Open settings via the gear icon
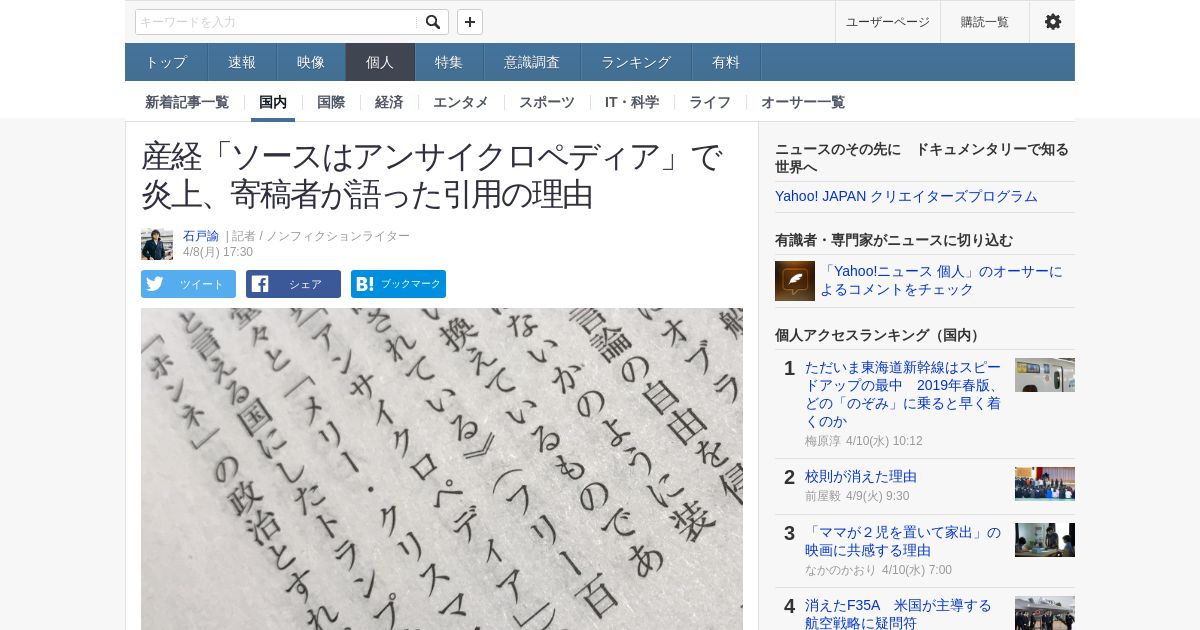Image resolution: width=1200 pixels, height=630 pixels. (1052, 22)
